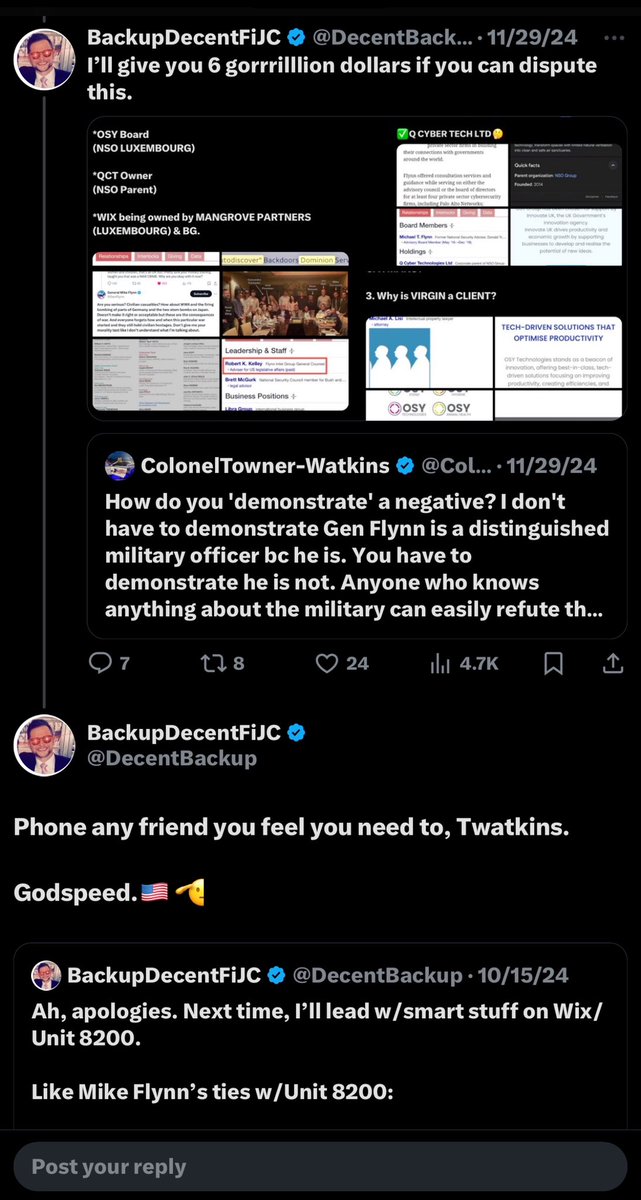Image resolution: width=641 pixels, height=1200 pixels.
Task: Like the first tweet with heart icon
Action: (x=326, y=663)
